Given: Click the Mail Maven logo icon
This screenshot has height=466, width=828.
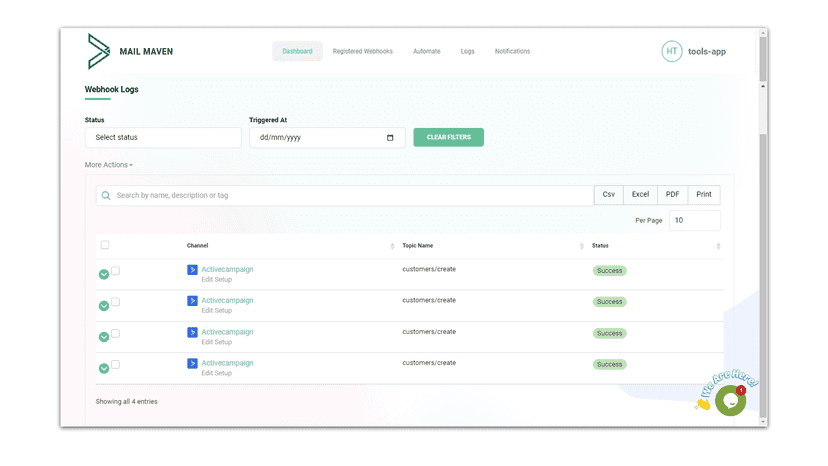Looking at the screenshot, I should (x=99, y=51).
